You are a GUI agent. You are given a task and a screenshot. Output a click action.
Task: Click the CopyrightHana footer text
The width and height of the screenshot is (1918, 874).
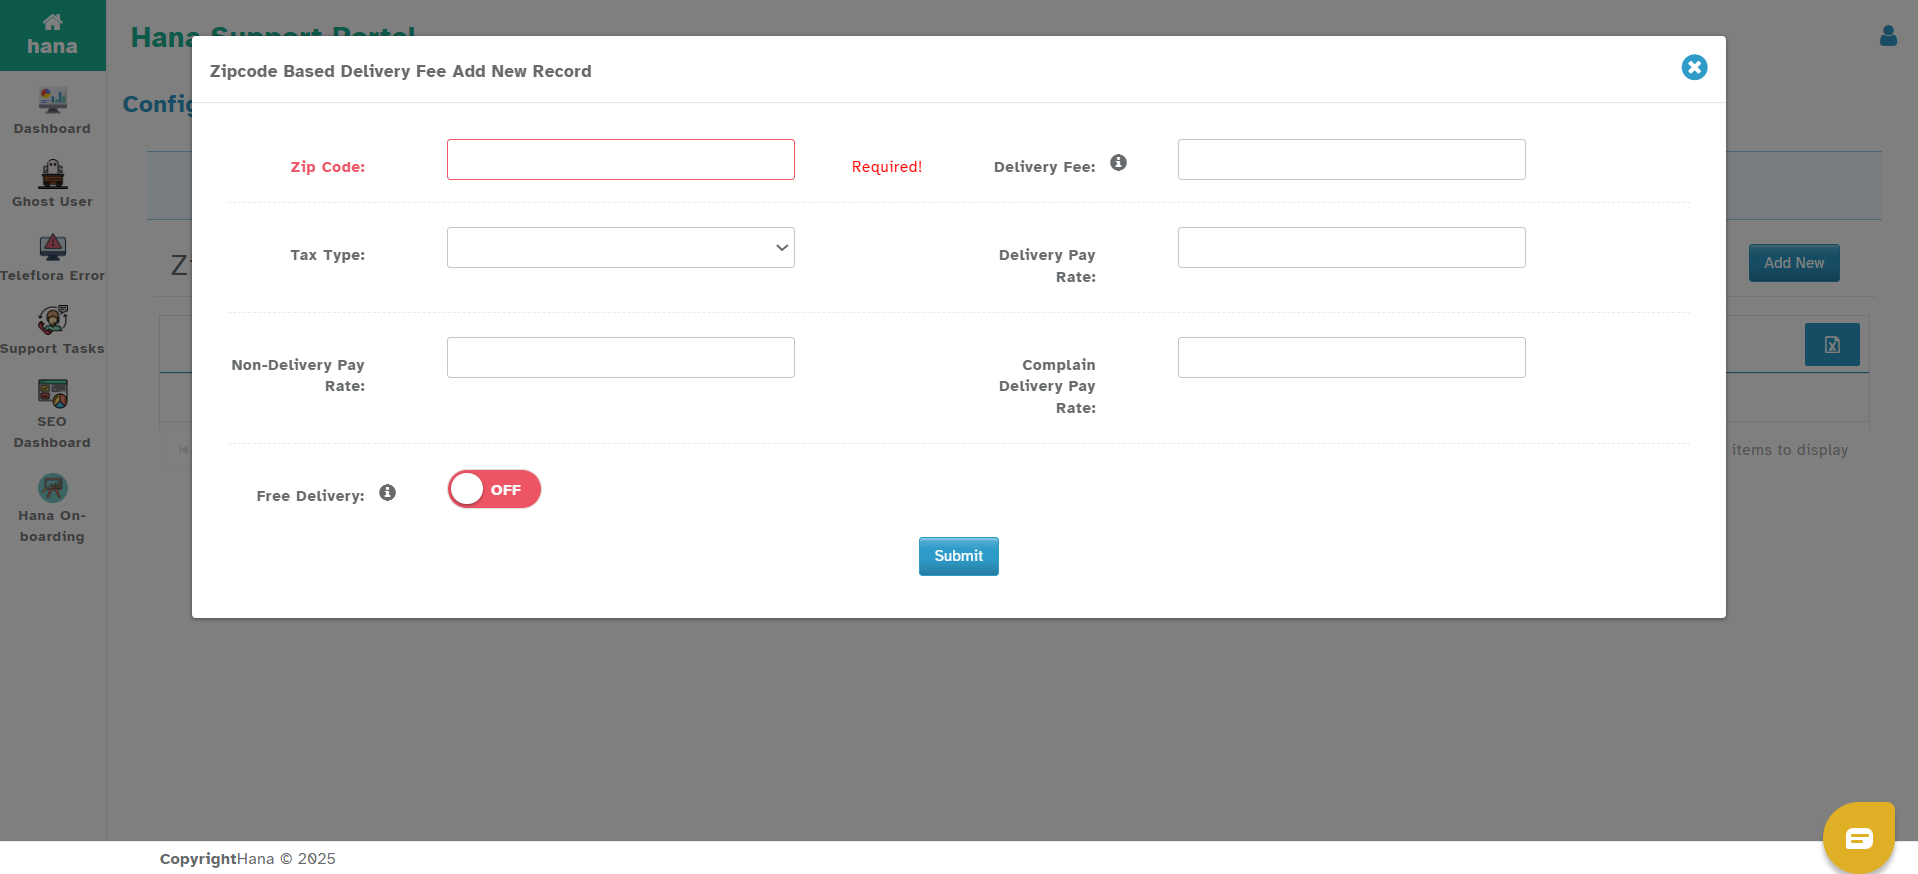[248, 858]
